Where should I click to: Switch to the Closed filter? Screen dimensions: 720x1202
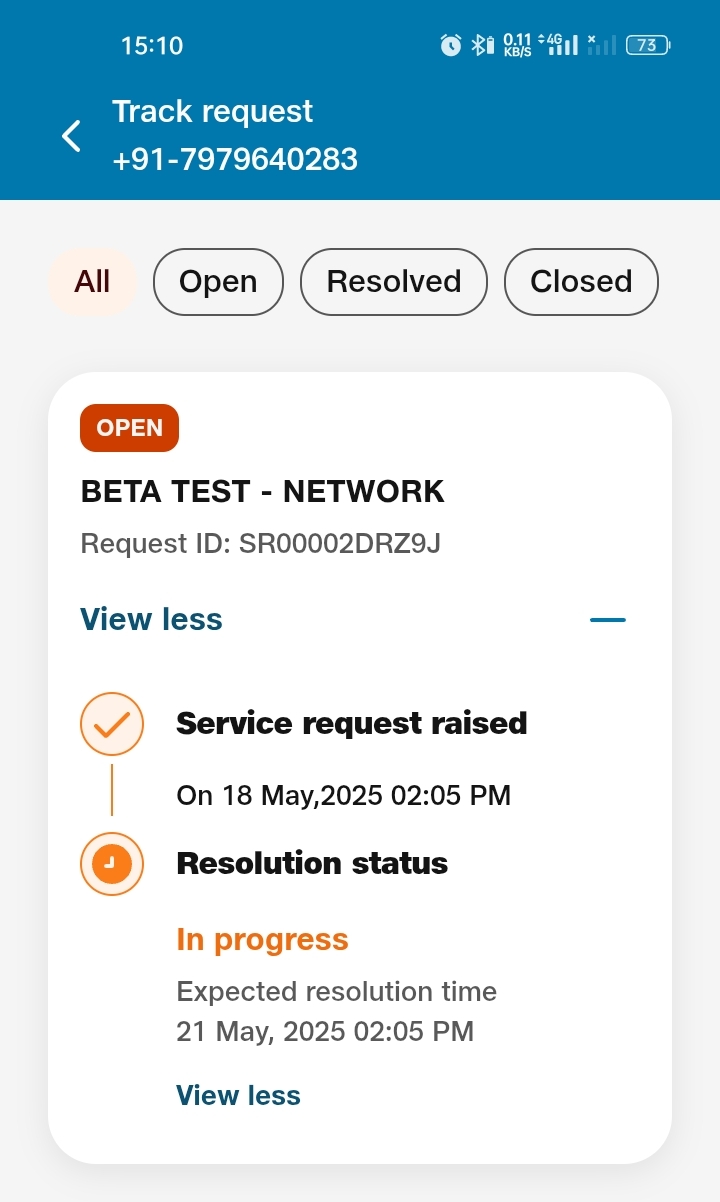(x=581, y=282)
